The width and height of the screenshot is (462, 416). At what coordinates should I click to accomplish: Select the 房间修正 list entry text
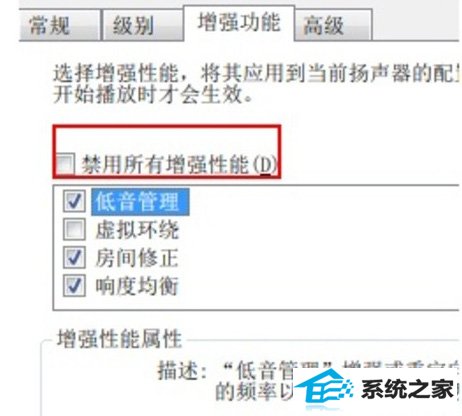(137, 258)
